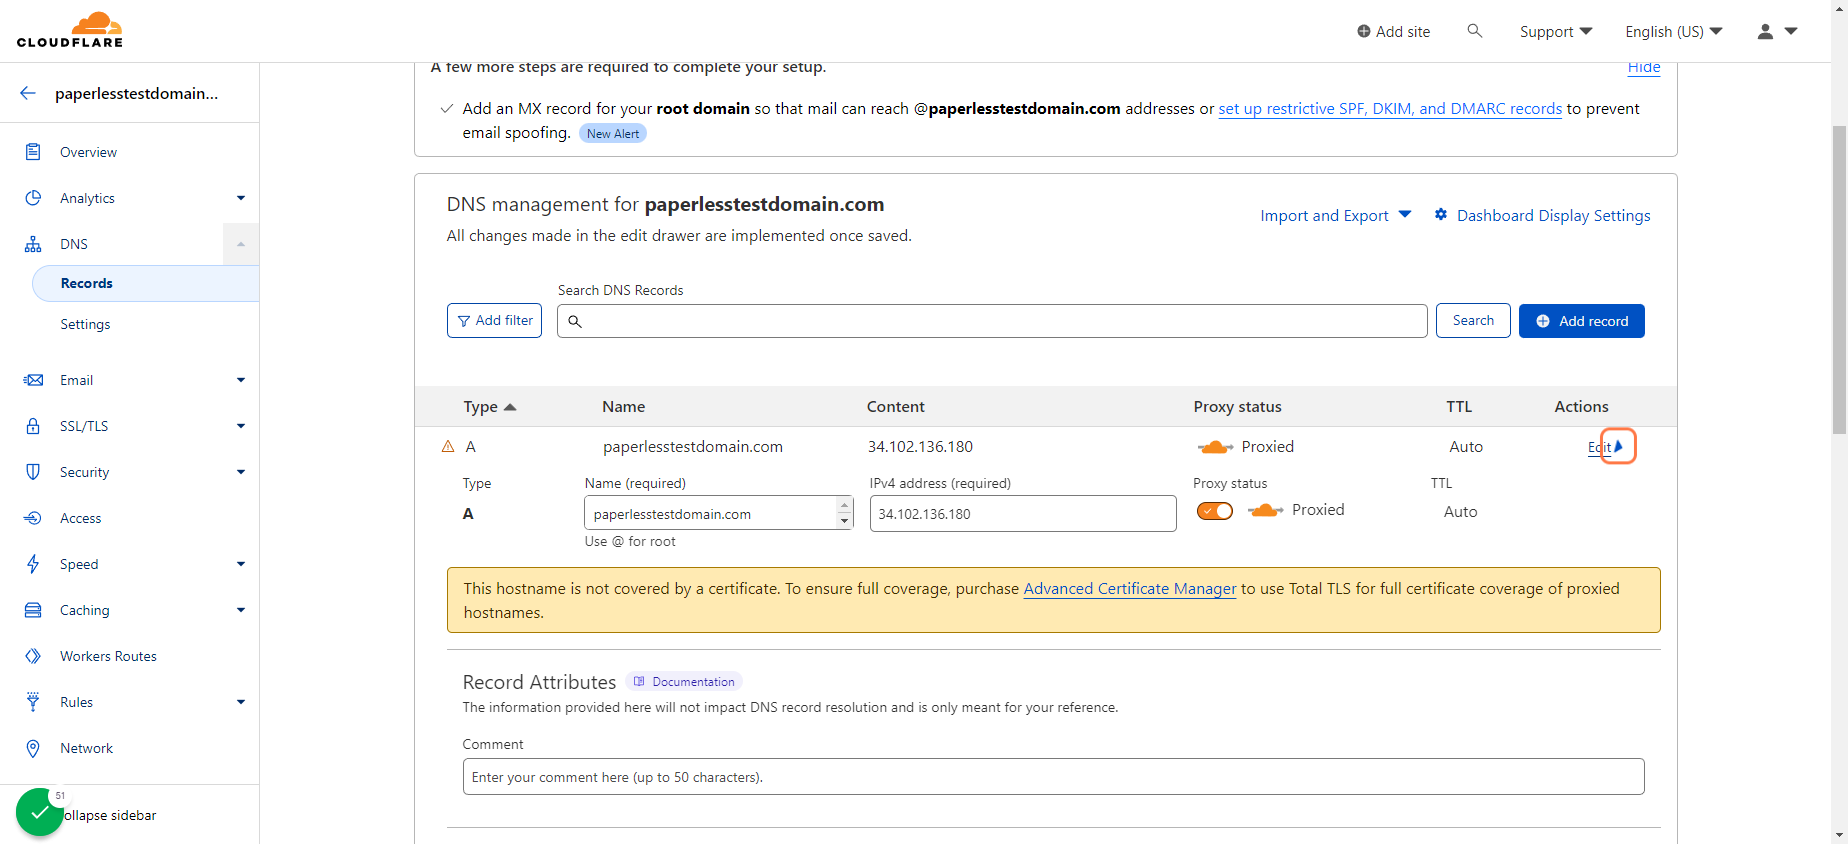This screenshot has height=844, width=1848.
Task: Open Advanced Certificate Manager link
Action: coord(1129,589)
